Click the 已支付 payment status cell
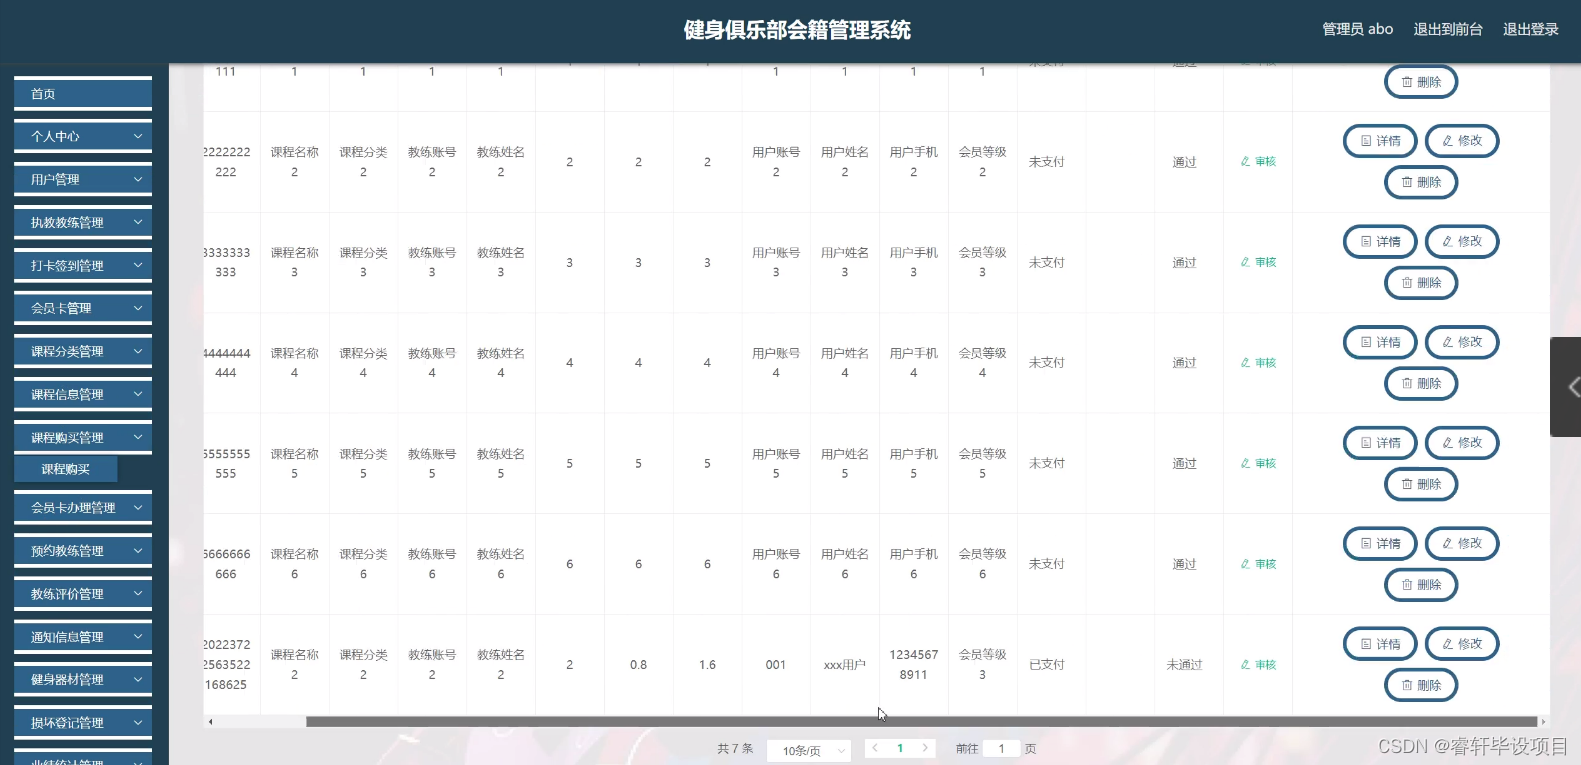Viewport: 1581px width, 765px height. pos(1046,665)
